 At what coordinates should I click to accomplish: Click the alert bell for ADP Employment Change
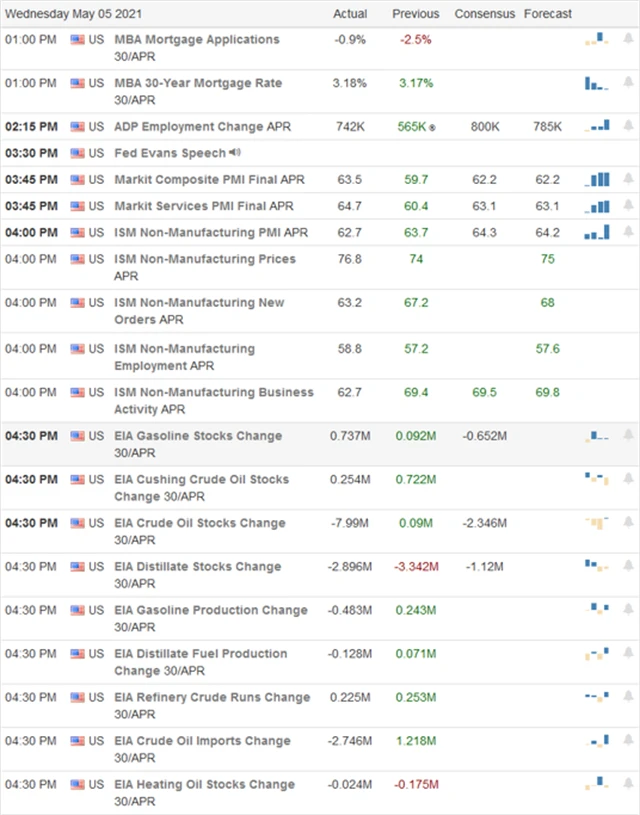628,127
